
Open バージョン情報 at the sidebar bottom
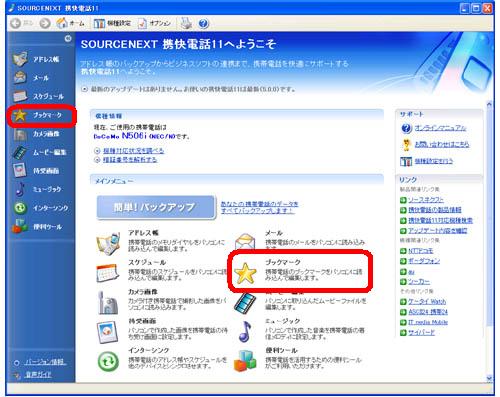(45, 362)
